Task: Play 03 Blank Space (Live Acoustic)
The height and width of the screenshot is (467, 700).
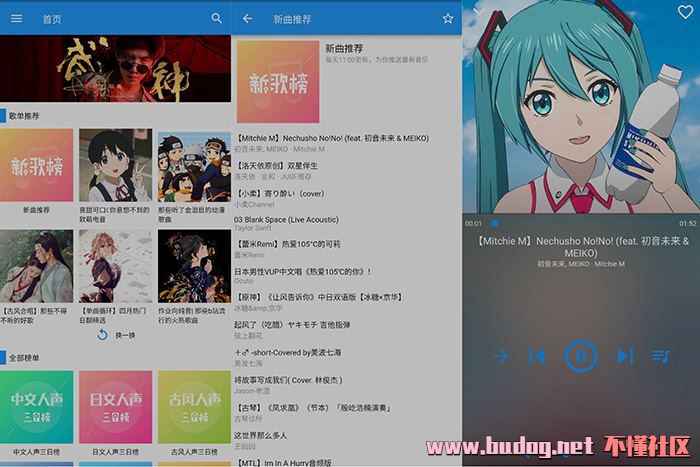Action: pos(346,224)
